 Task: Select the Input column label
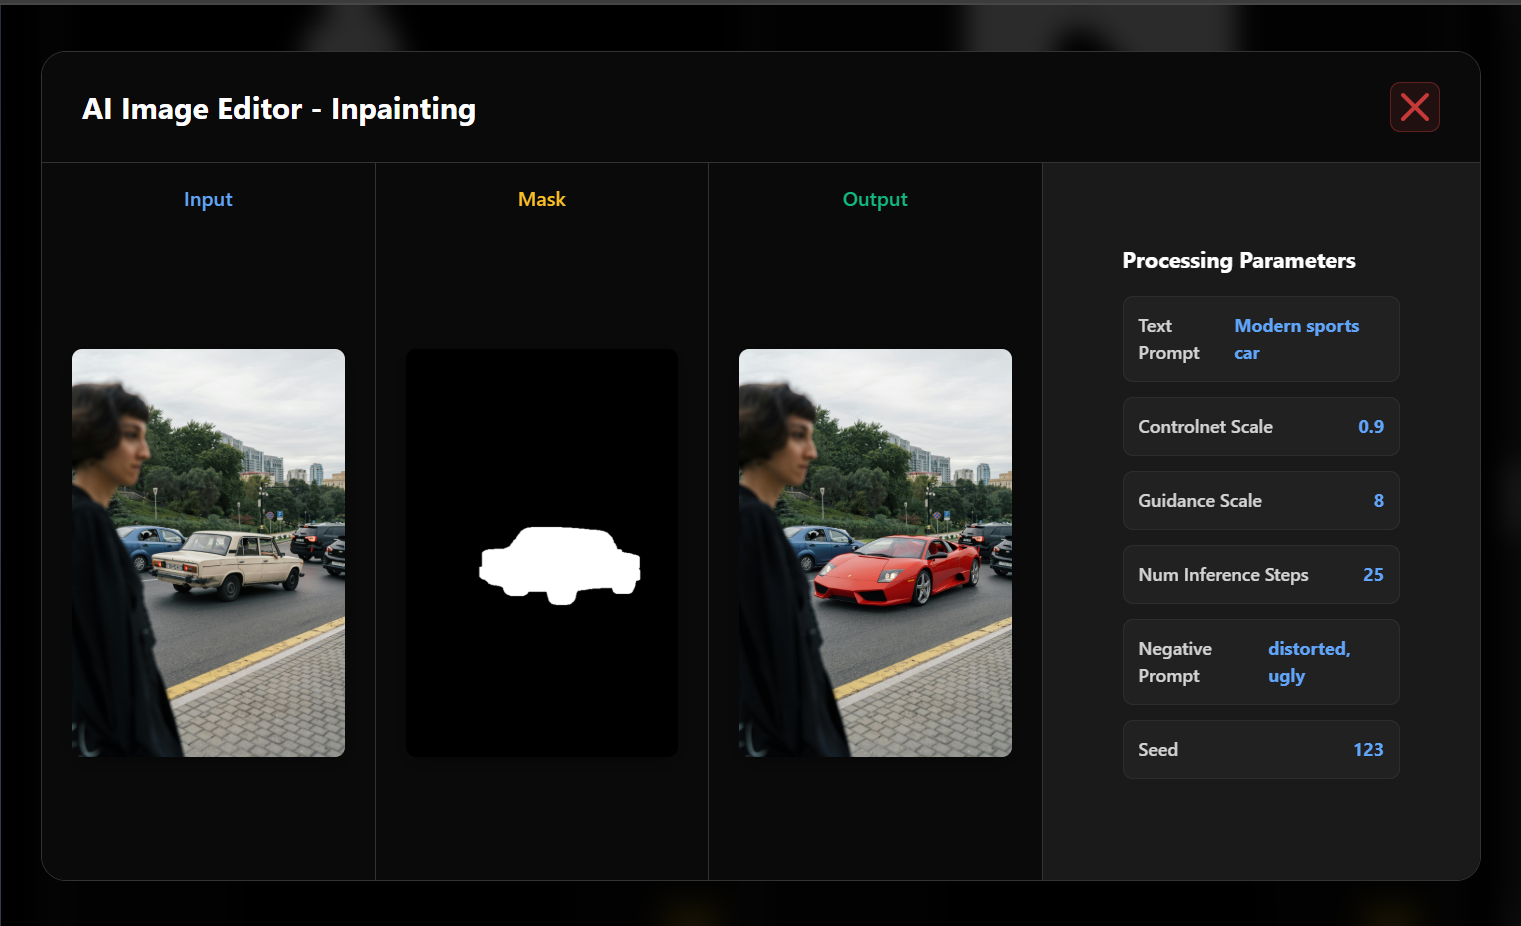coord(208,199)
